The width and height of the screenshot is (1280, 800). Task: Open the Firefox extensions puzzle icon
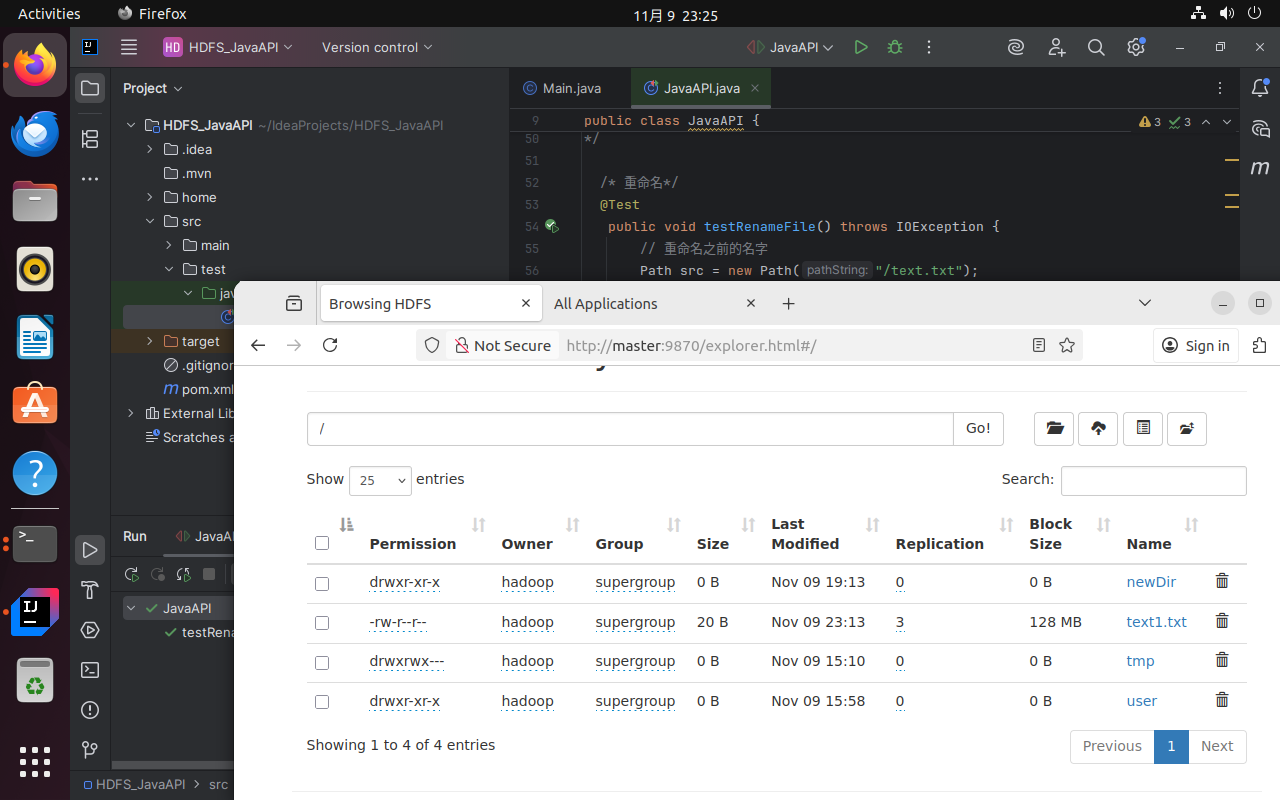1259,345
